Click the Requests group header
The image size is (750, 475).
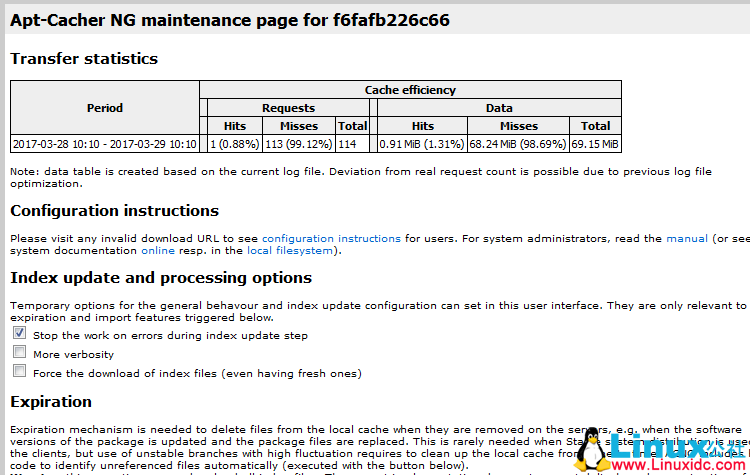coord(288,108)
